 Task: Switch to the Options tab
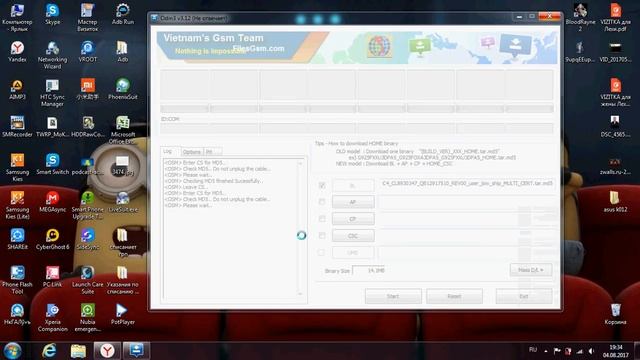pos(191,152)
